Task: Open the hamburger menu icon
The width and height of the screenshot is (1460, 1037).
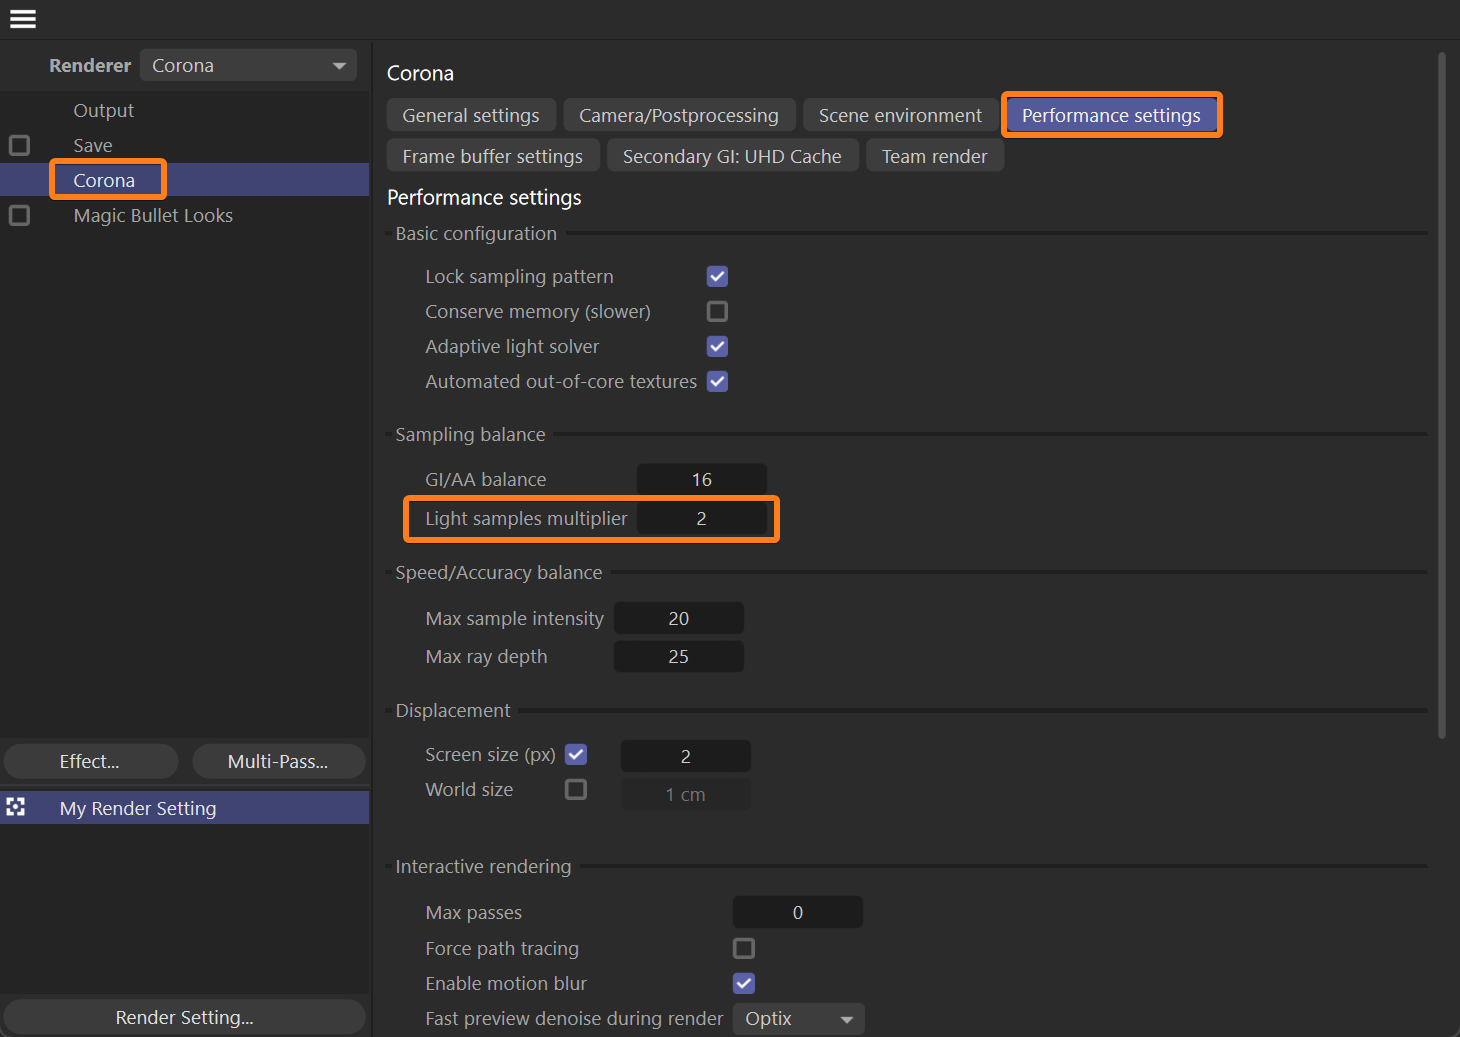Action: click(23, 19)
